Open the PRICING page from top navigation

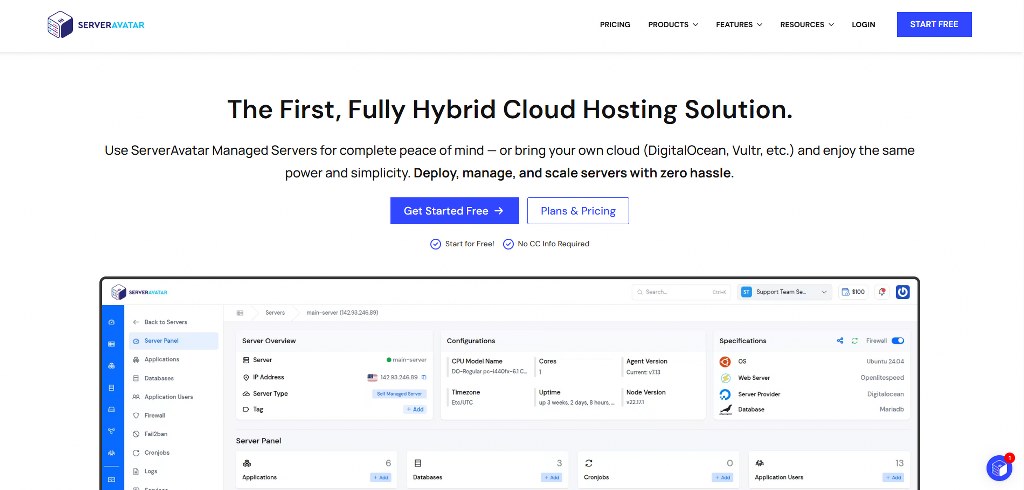pyautogui.click(x=615, y=24)
